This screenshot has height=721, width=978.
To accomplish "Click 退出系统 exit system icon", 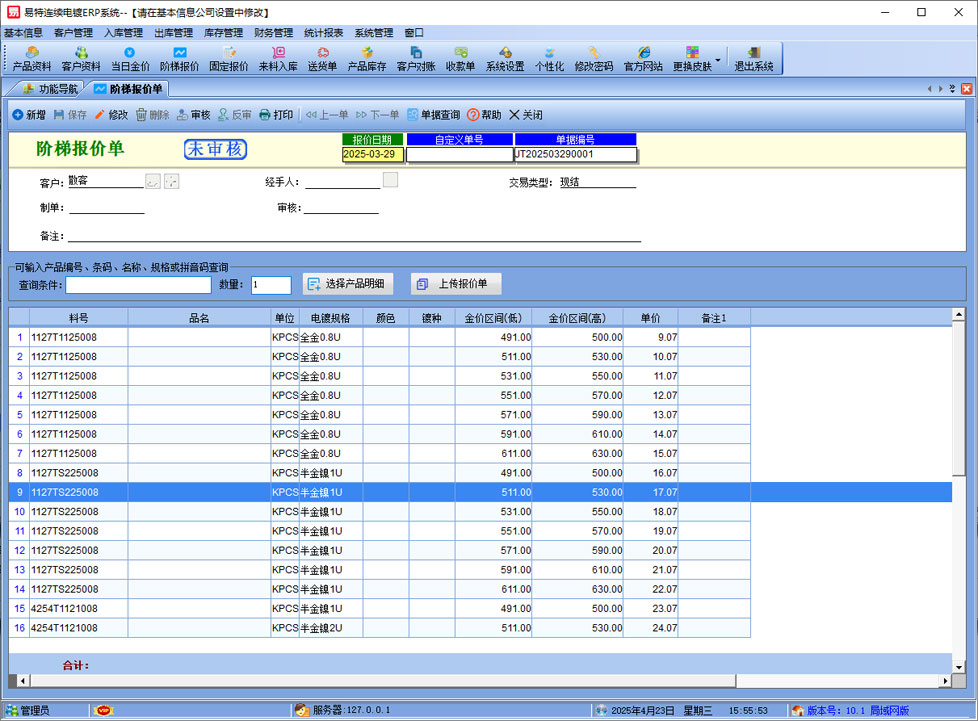I will (x=754, y=59).
